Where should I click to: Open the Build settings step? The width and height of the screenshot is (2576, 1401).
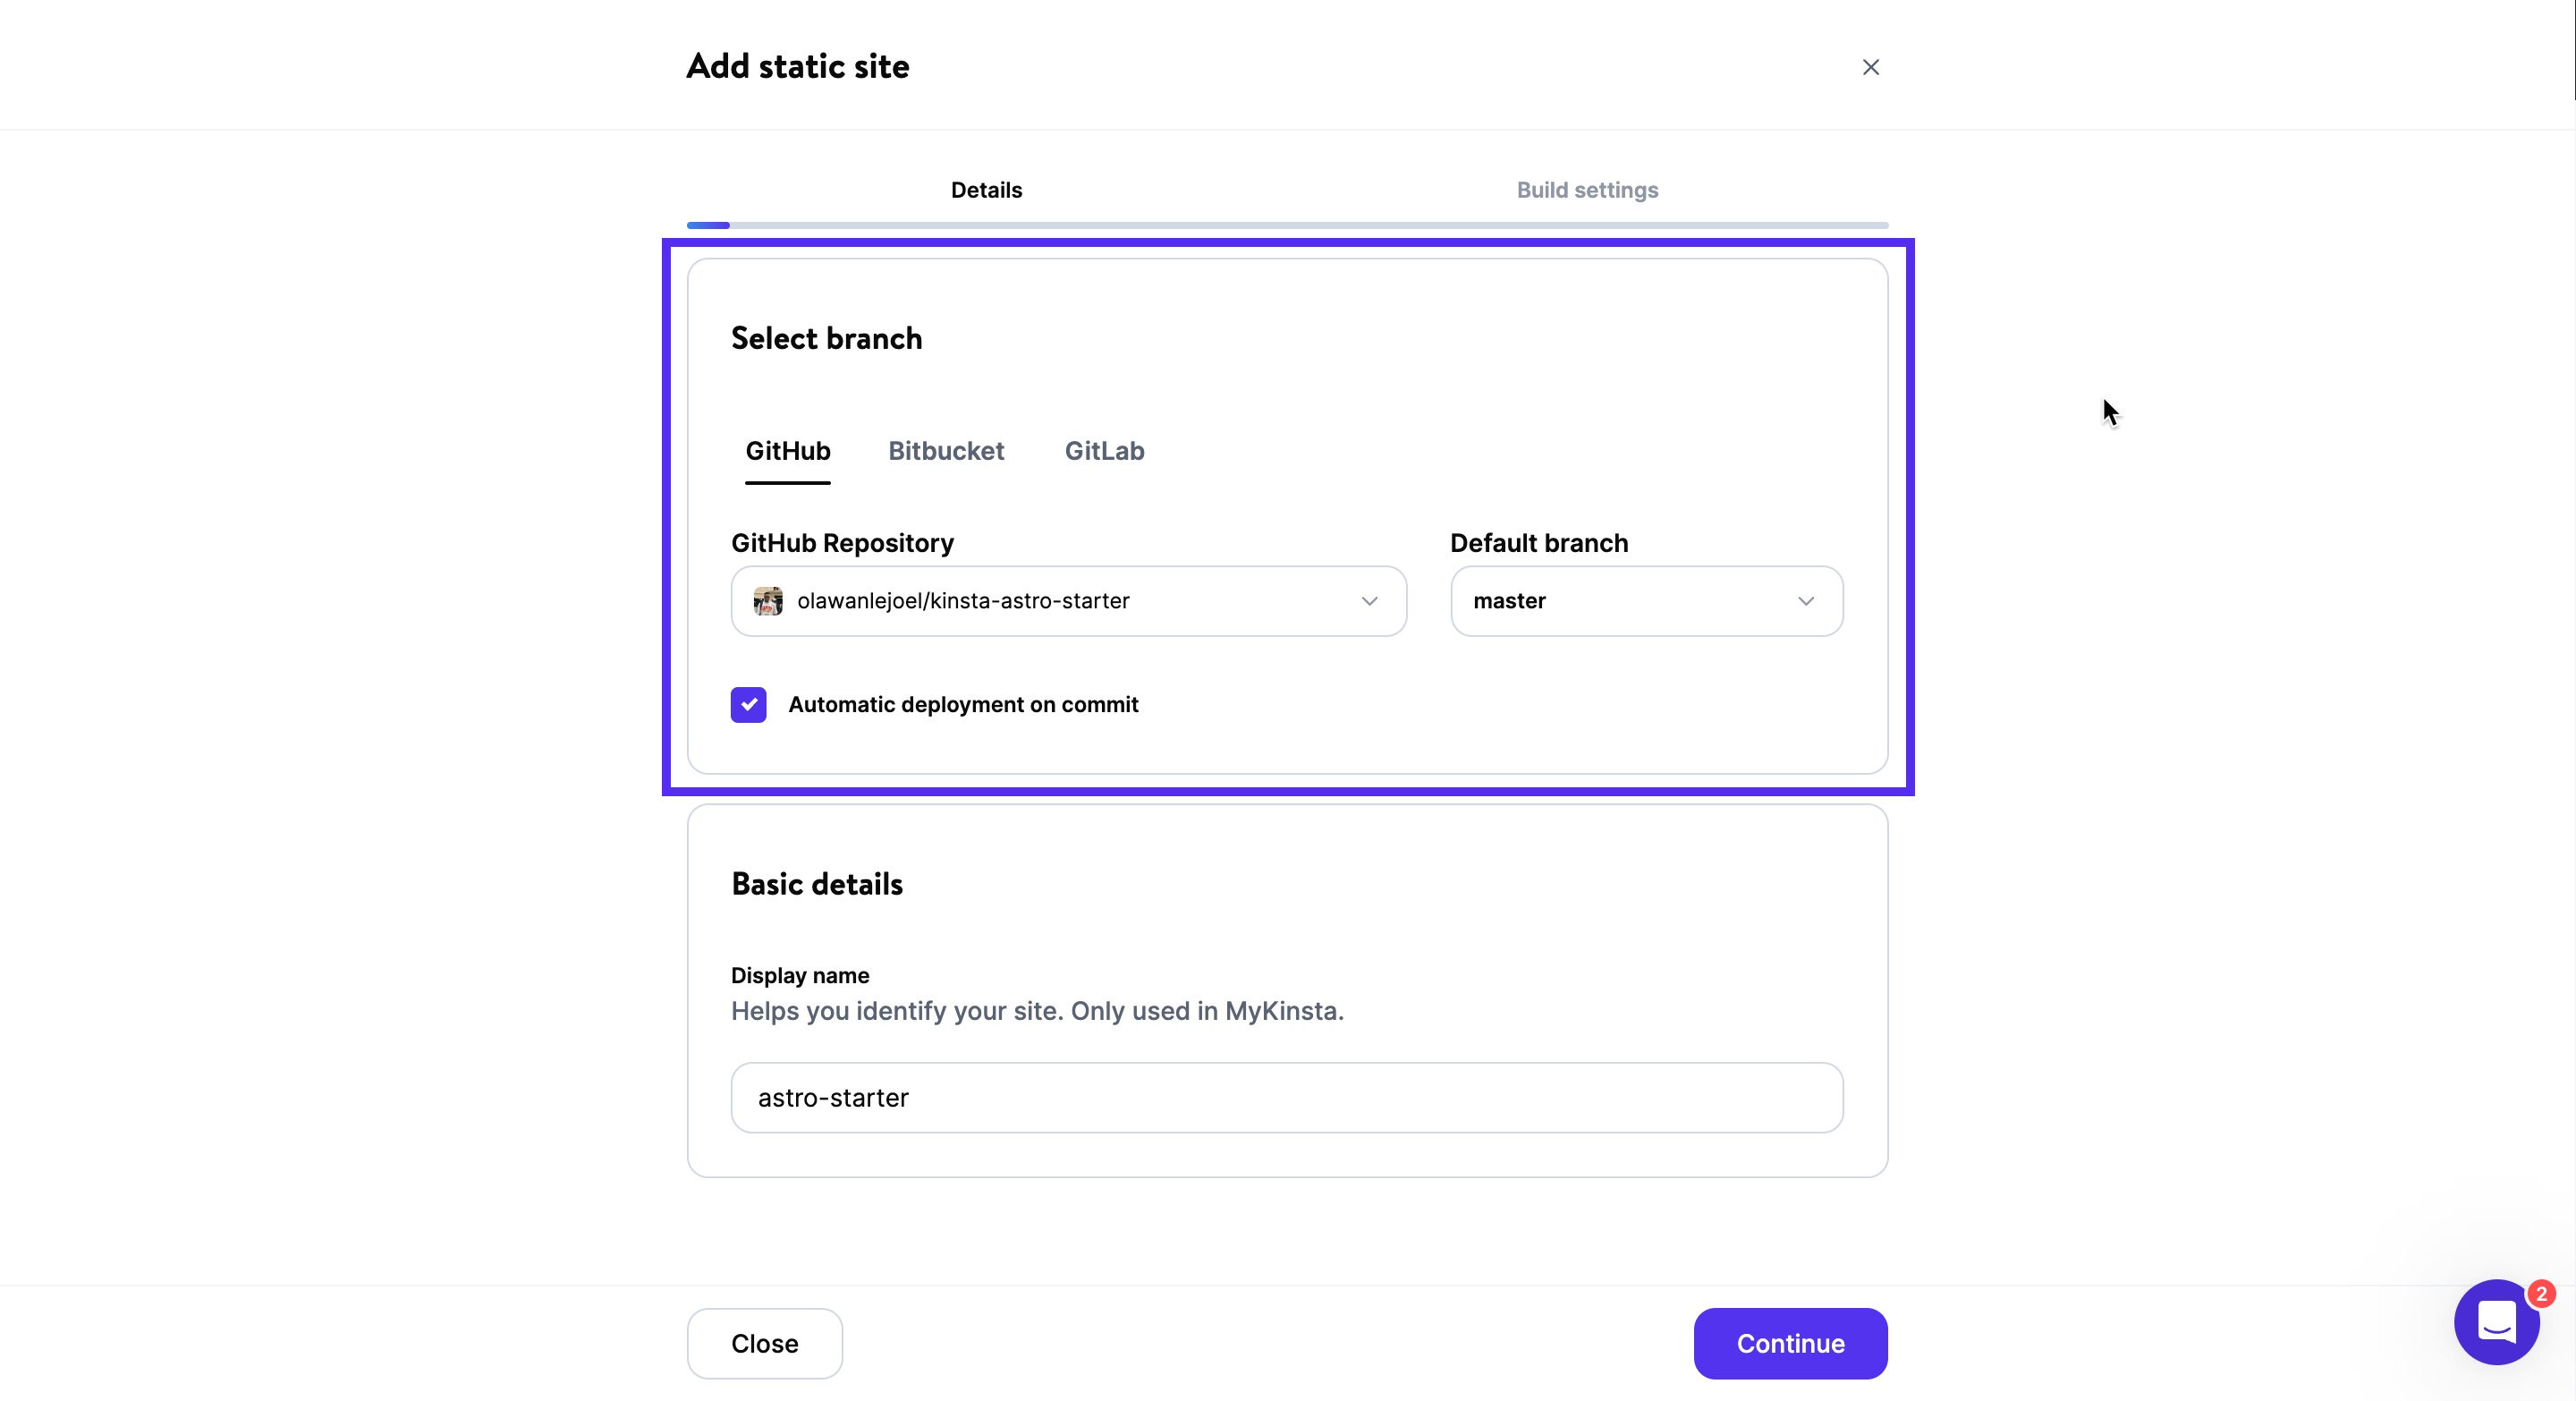pos(1586,190)
